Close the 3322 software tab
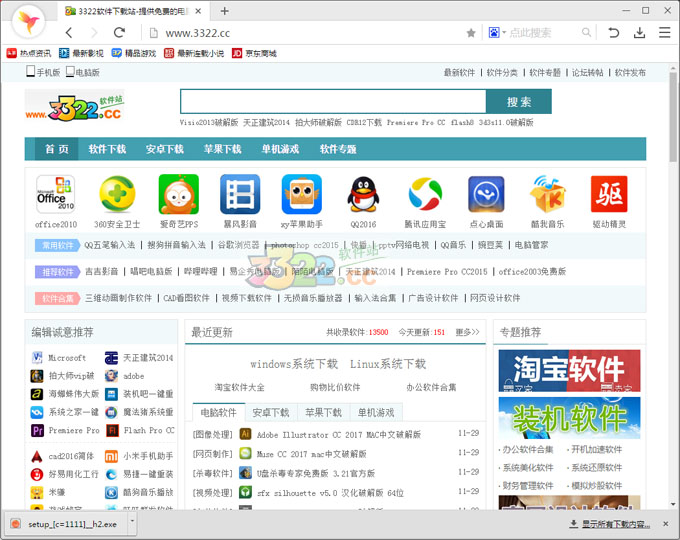The height and width of the screenshot is (540, 680). click(x=198, y=11)
